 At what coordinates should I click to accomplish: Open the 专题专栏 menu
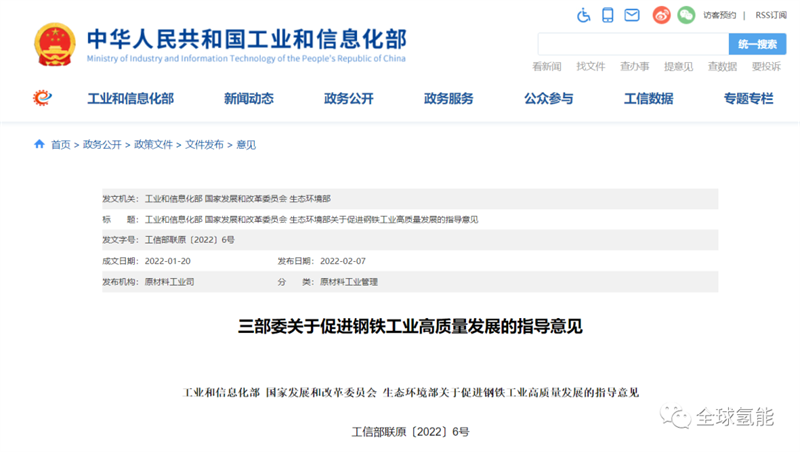pyautogui.click(x=748, y=98)
